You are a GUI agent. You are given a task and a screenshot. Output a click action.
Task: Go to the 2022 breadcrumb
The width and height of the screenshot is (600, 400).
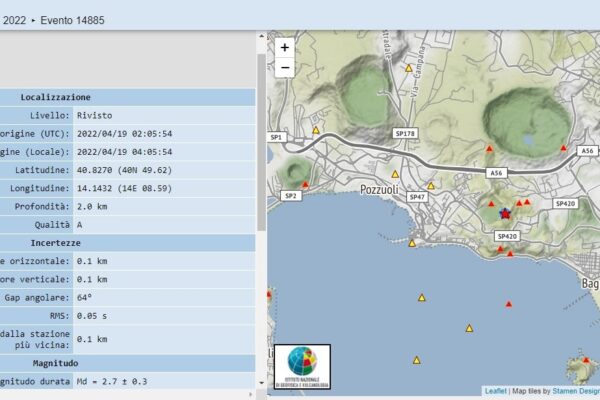point(14,20)
